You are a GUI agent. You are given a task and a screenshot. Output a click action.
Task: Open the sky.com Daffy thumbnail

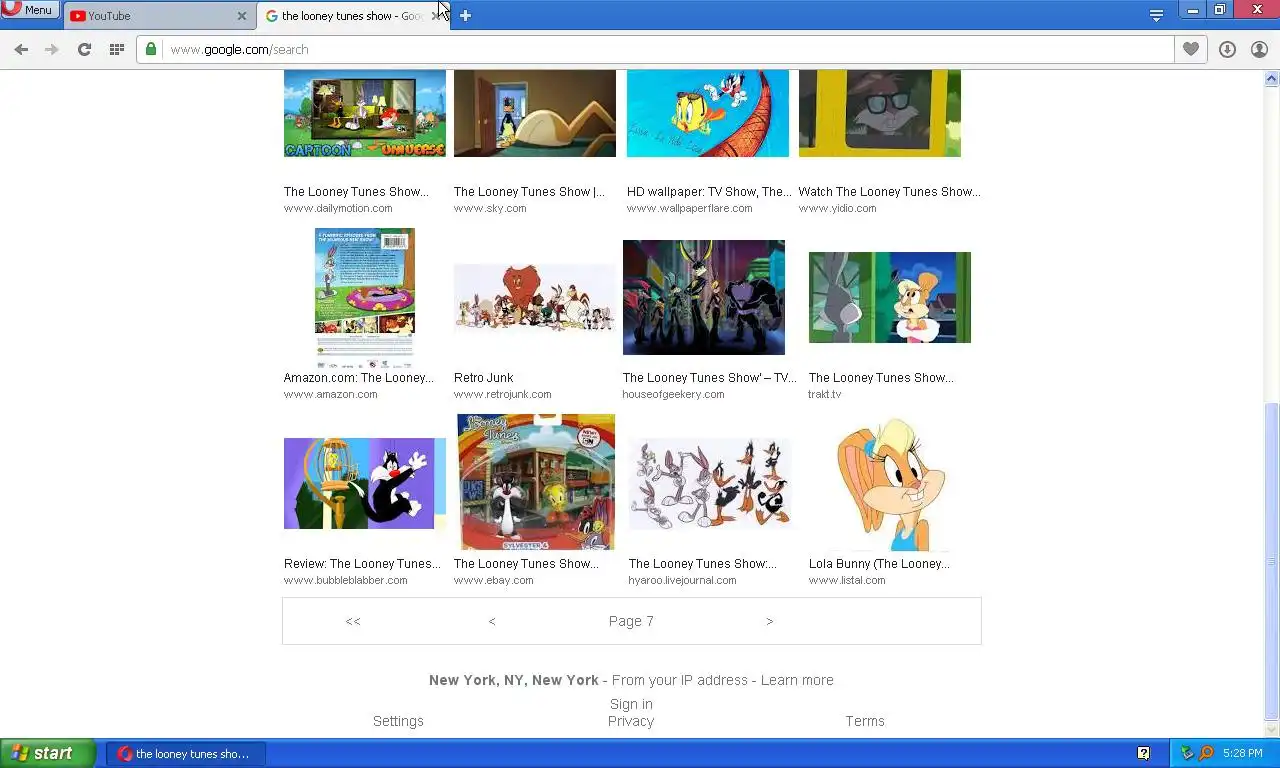click(x=535, y=113)
